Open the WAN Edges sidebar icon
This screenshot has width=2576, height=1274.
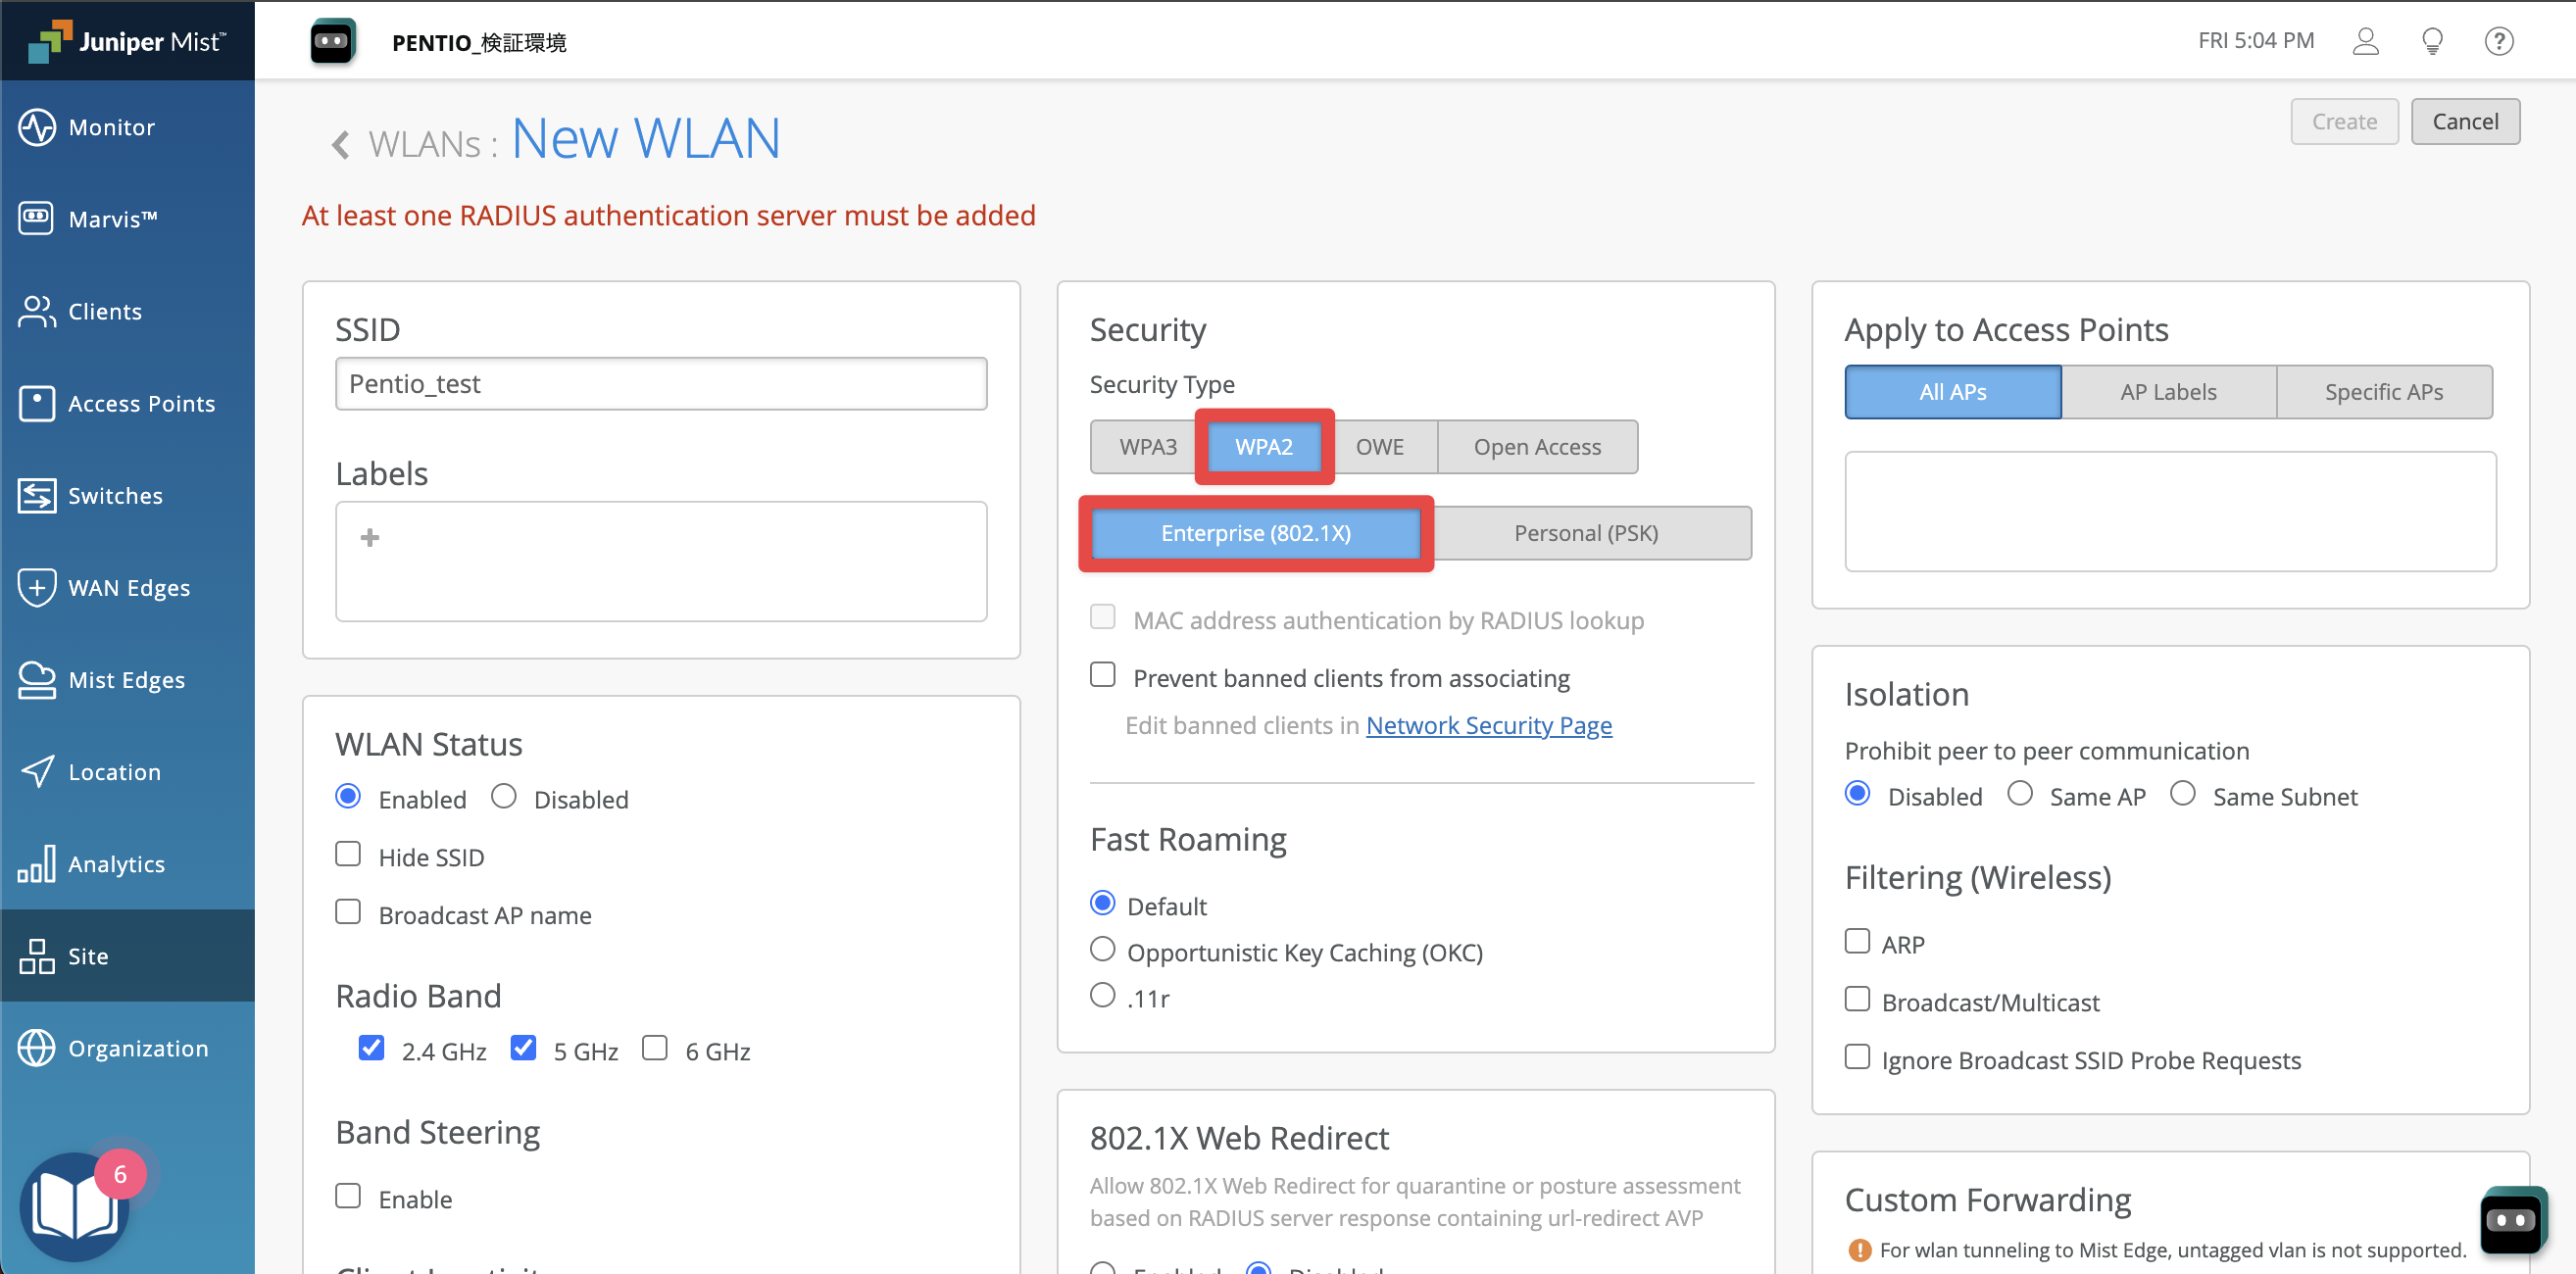coord(37,587)
